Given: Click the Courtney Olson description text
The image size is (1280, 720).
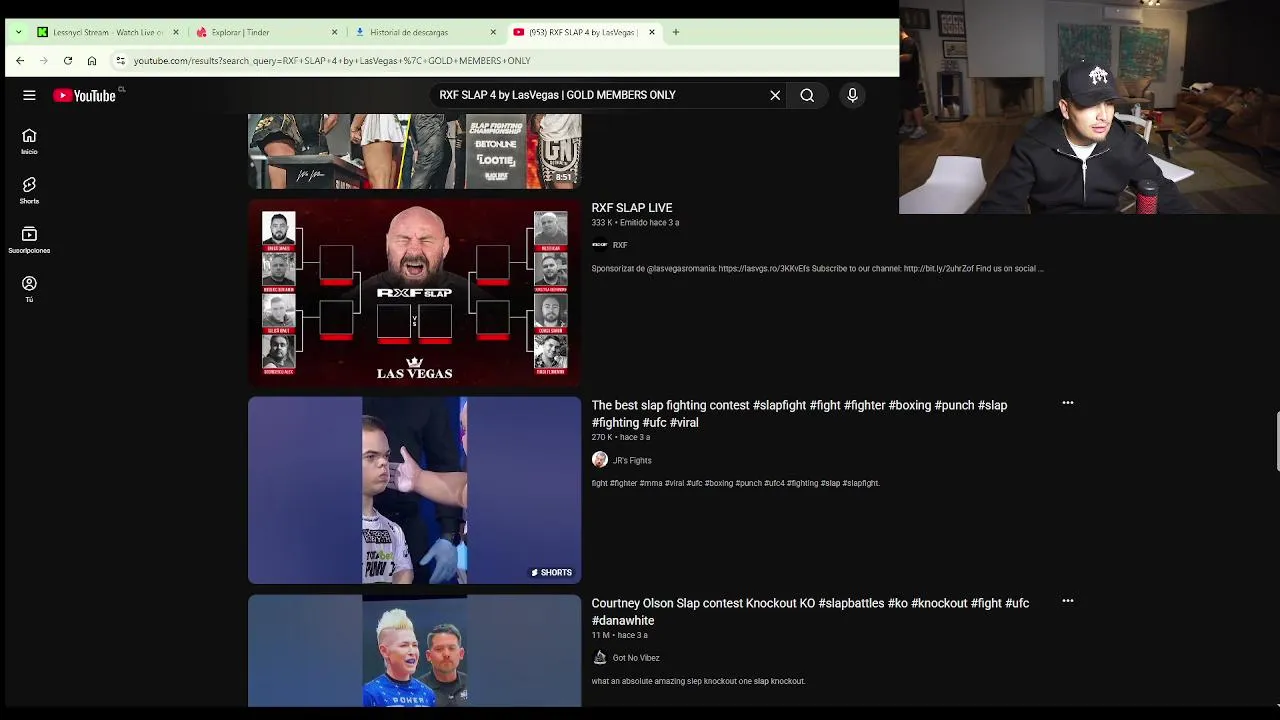Looking at the screenshot, I should tap(698, 682).
